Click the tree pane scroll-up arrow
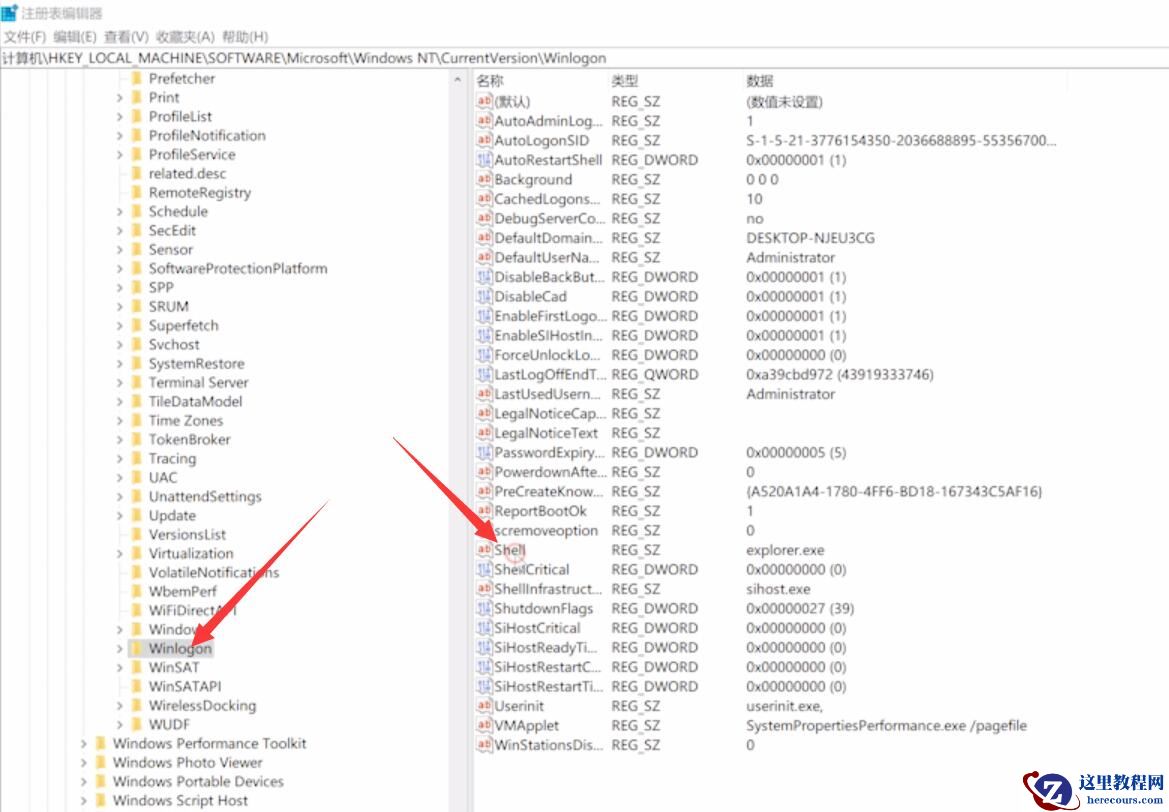 [457, 80]
